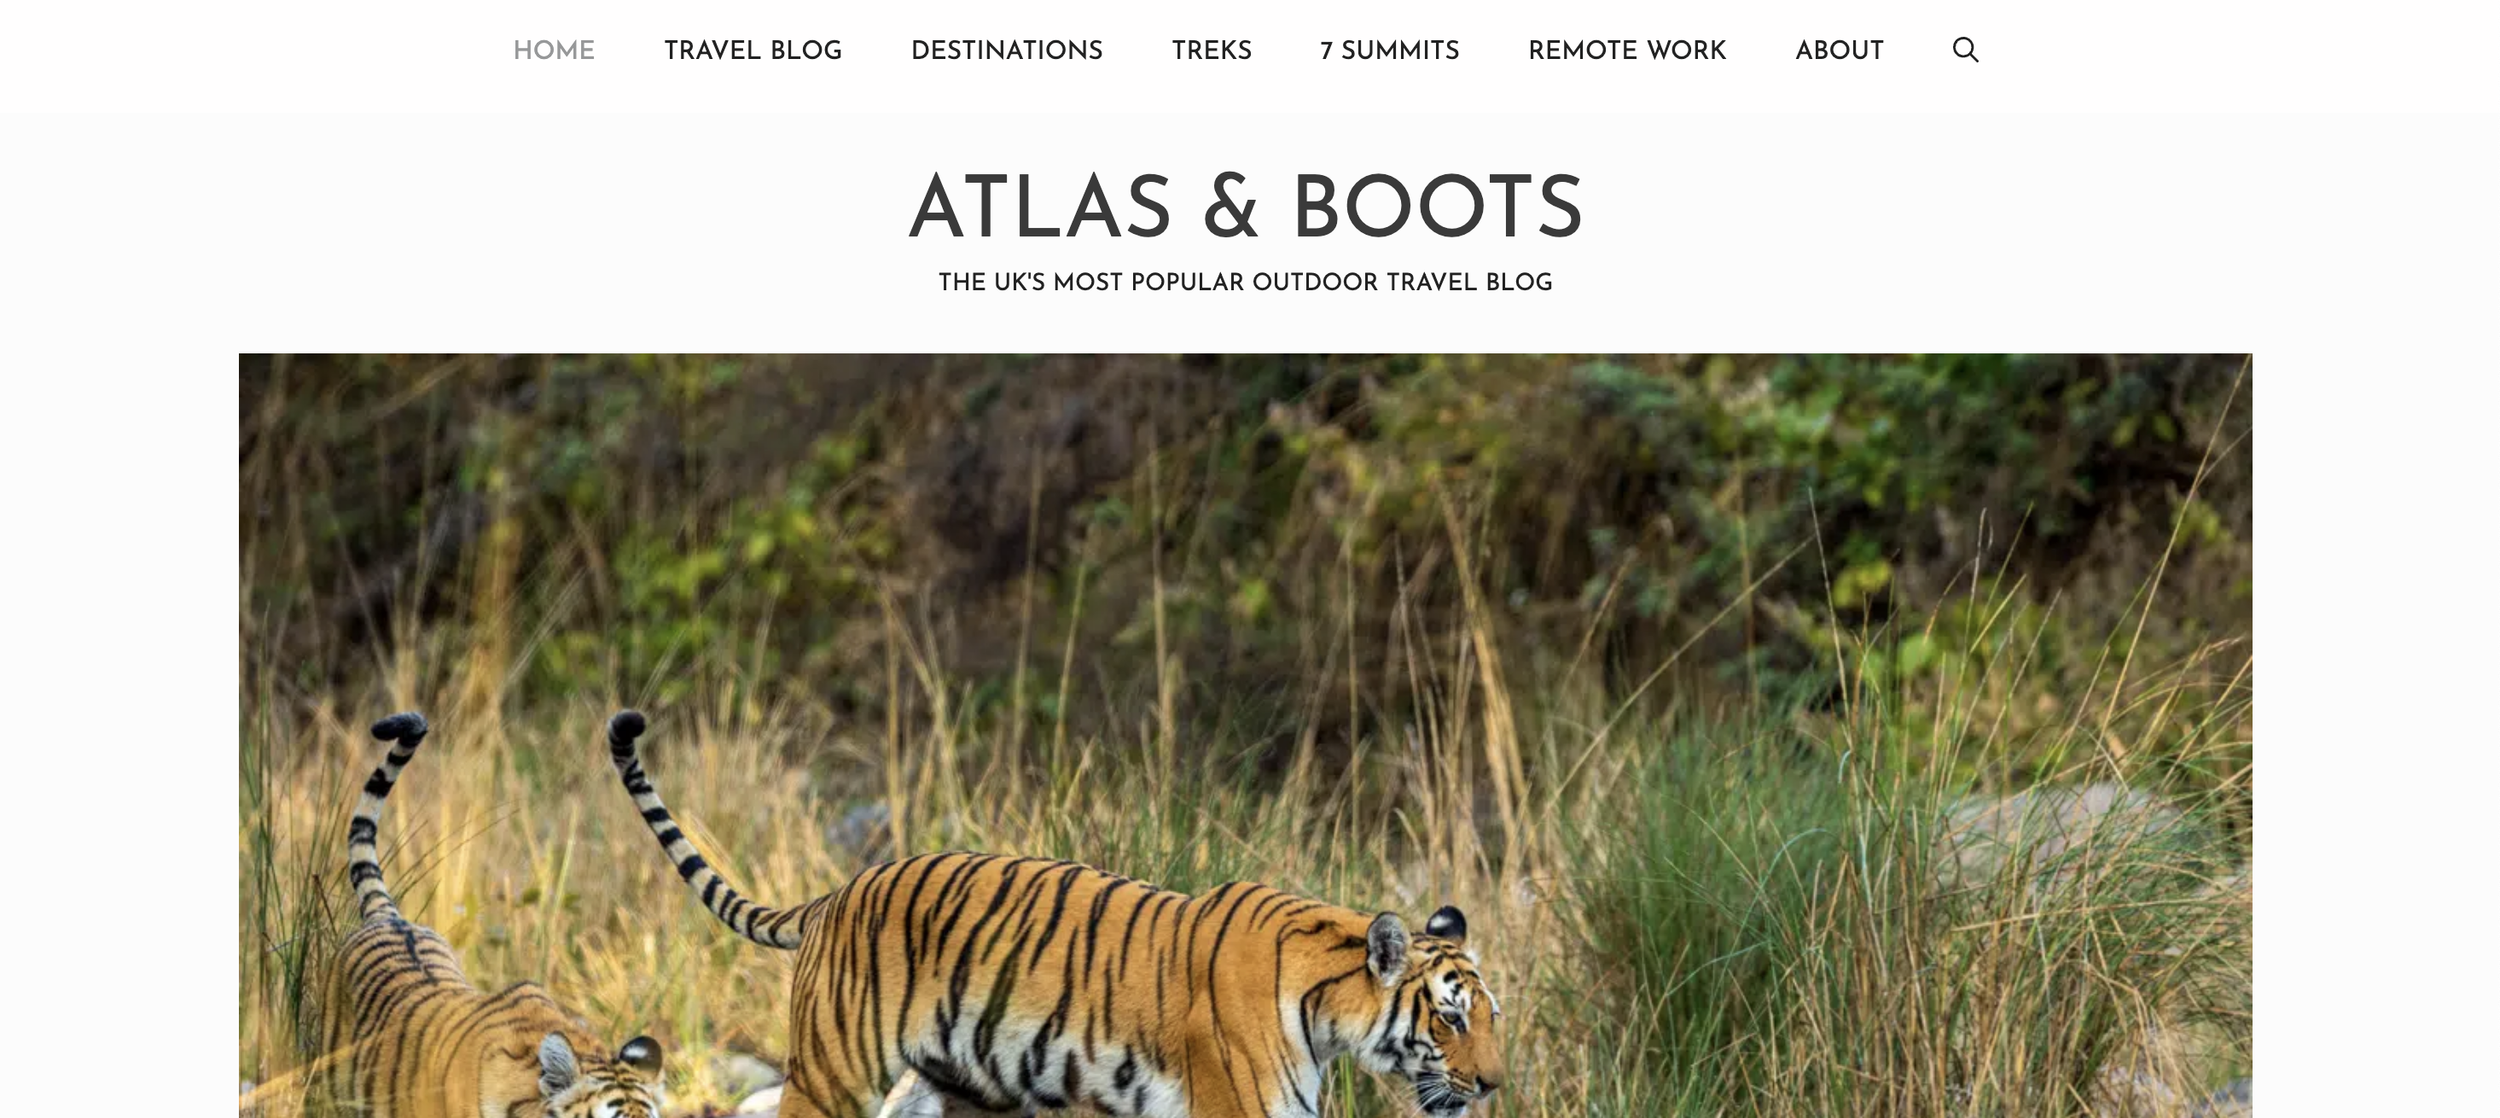This screenshot has height=1118, width=2500.
Task: Visit the ABOUT page link
Action: pos(1839,50)
